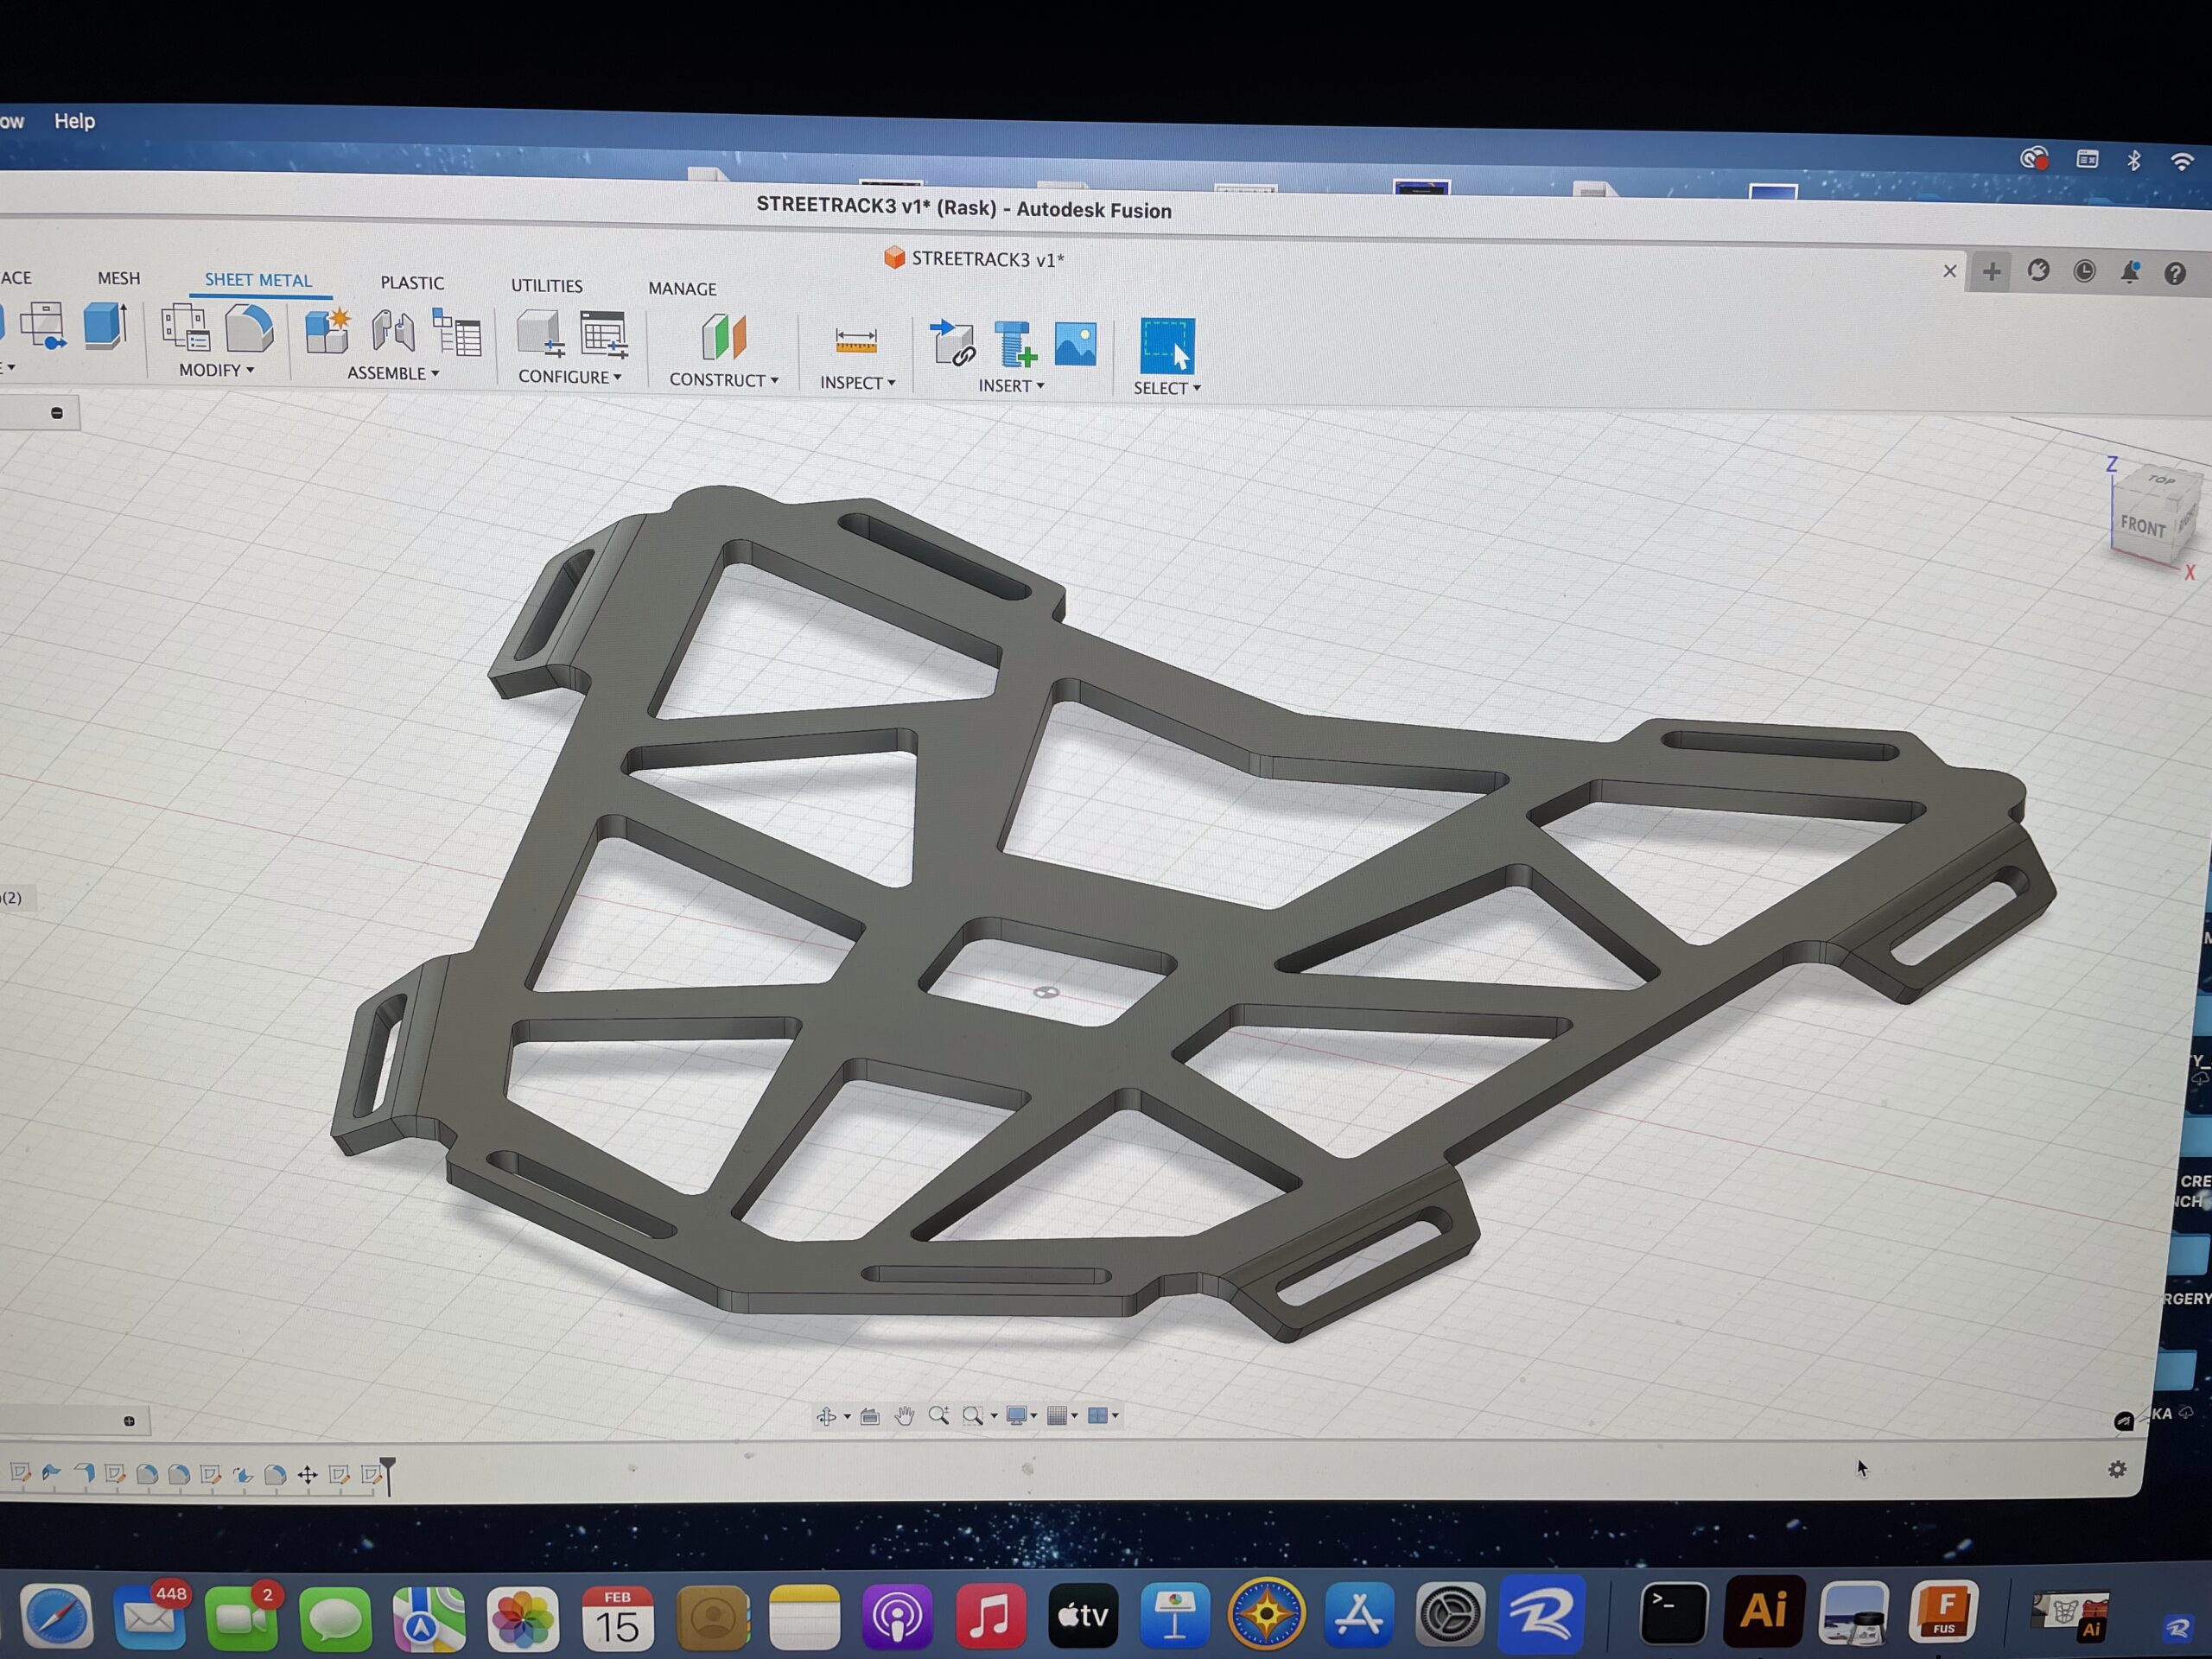Open the Utilities tab
Viewport: 2212px width, 1659px height.
[x=547, y=286]
